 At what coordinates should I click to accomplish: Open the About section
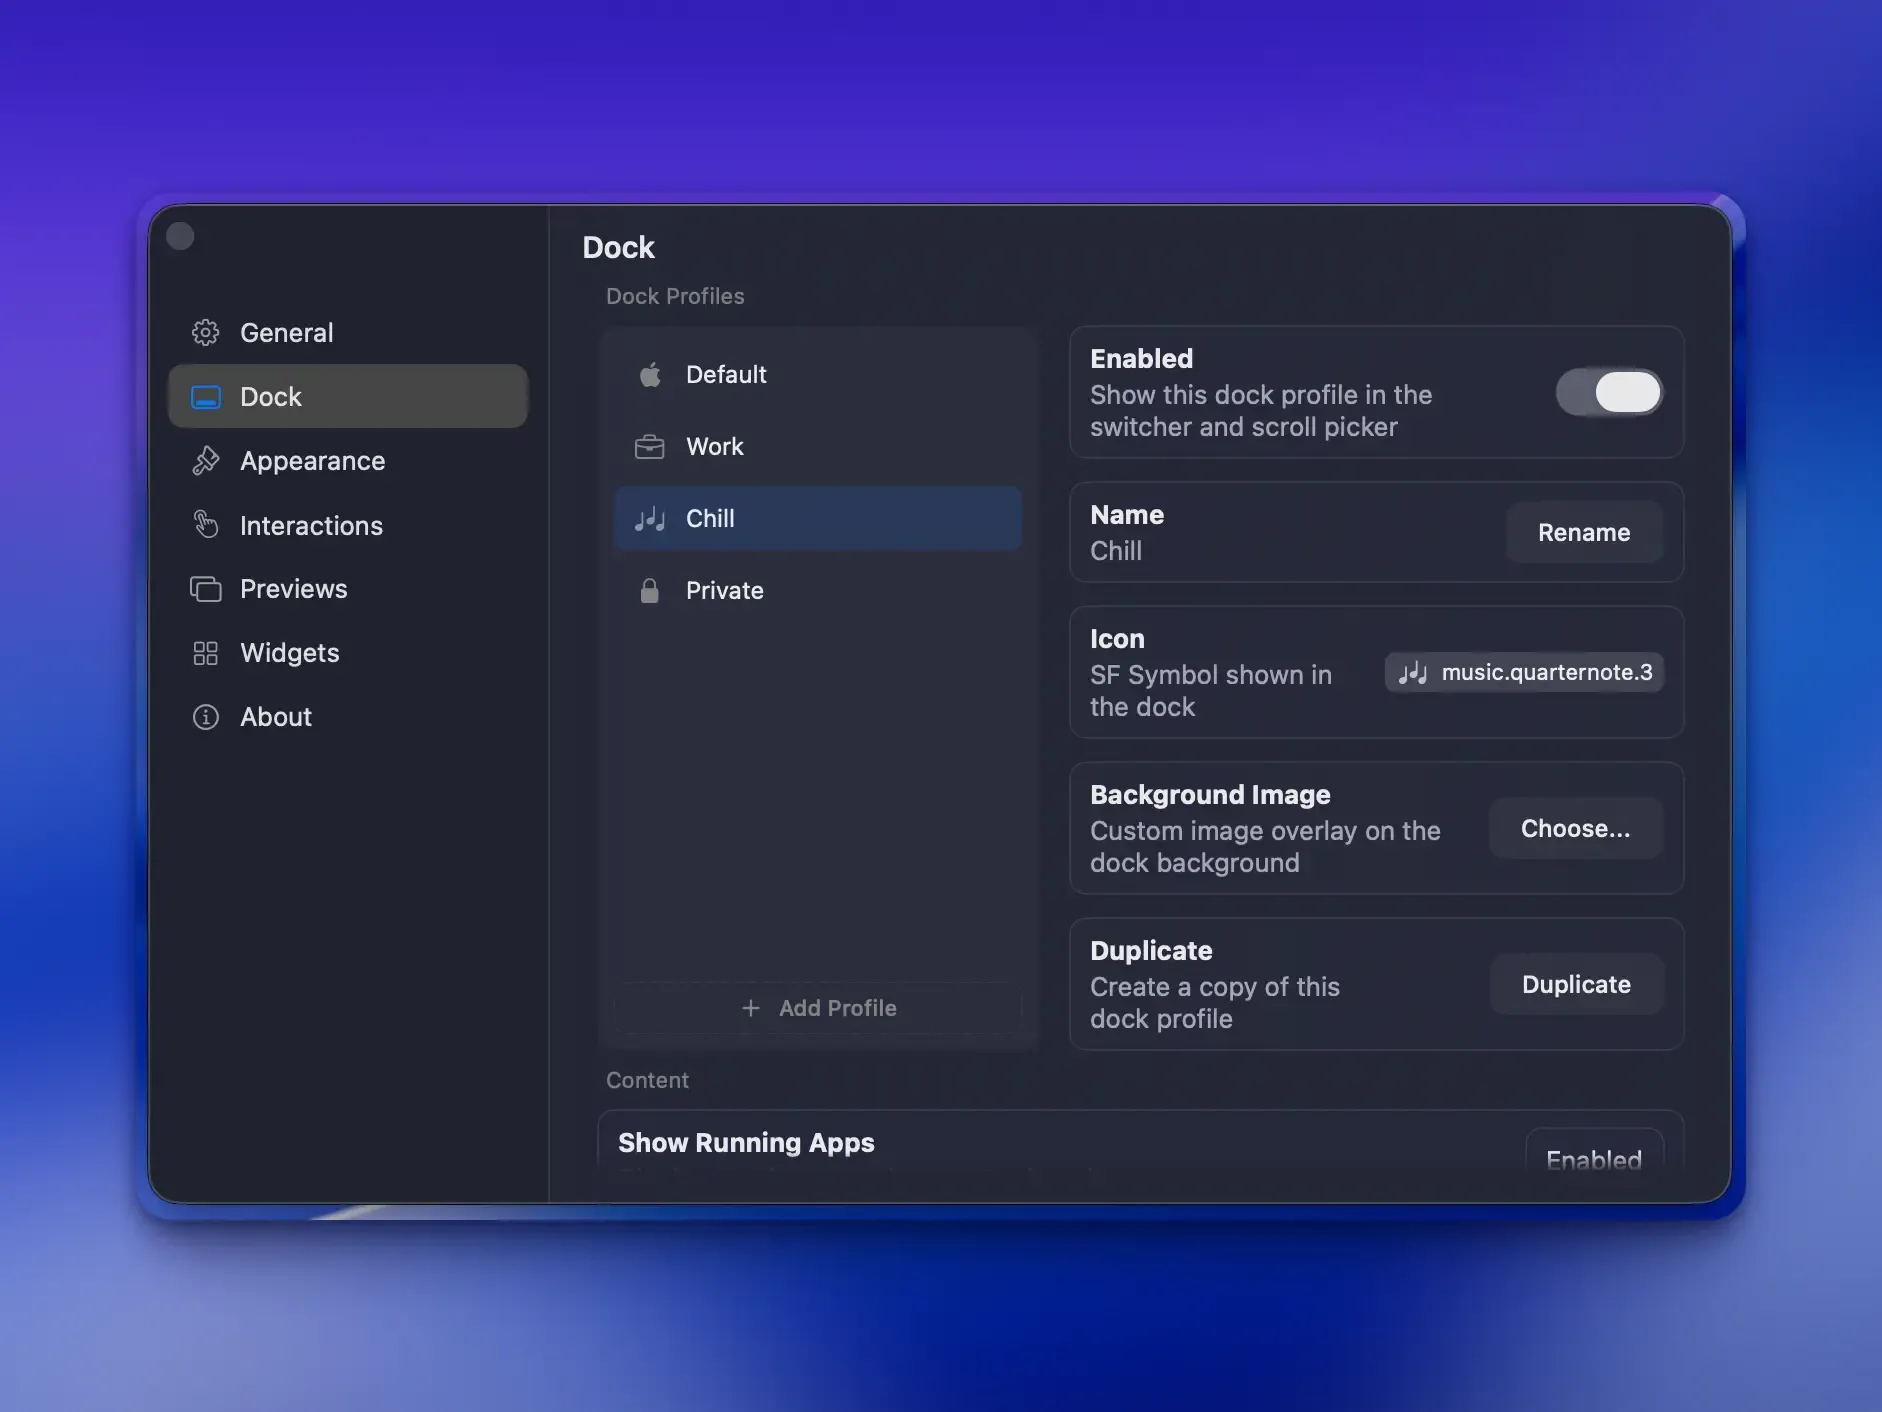point(274,716)
